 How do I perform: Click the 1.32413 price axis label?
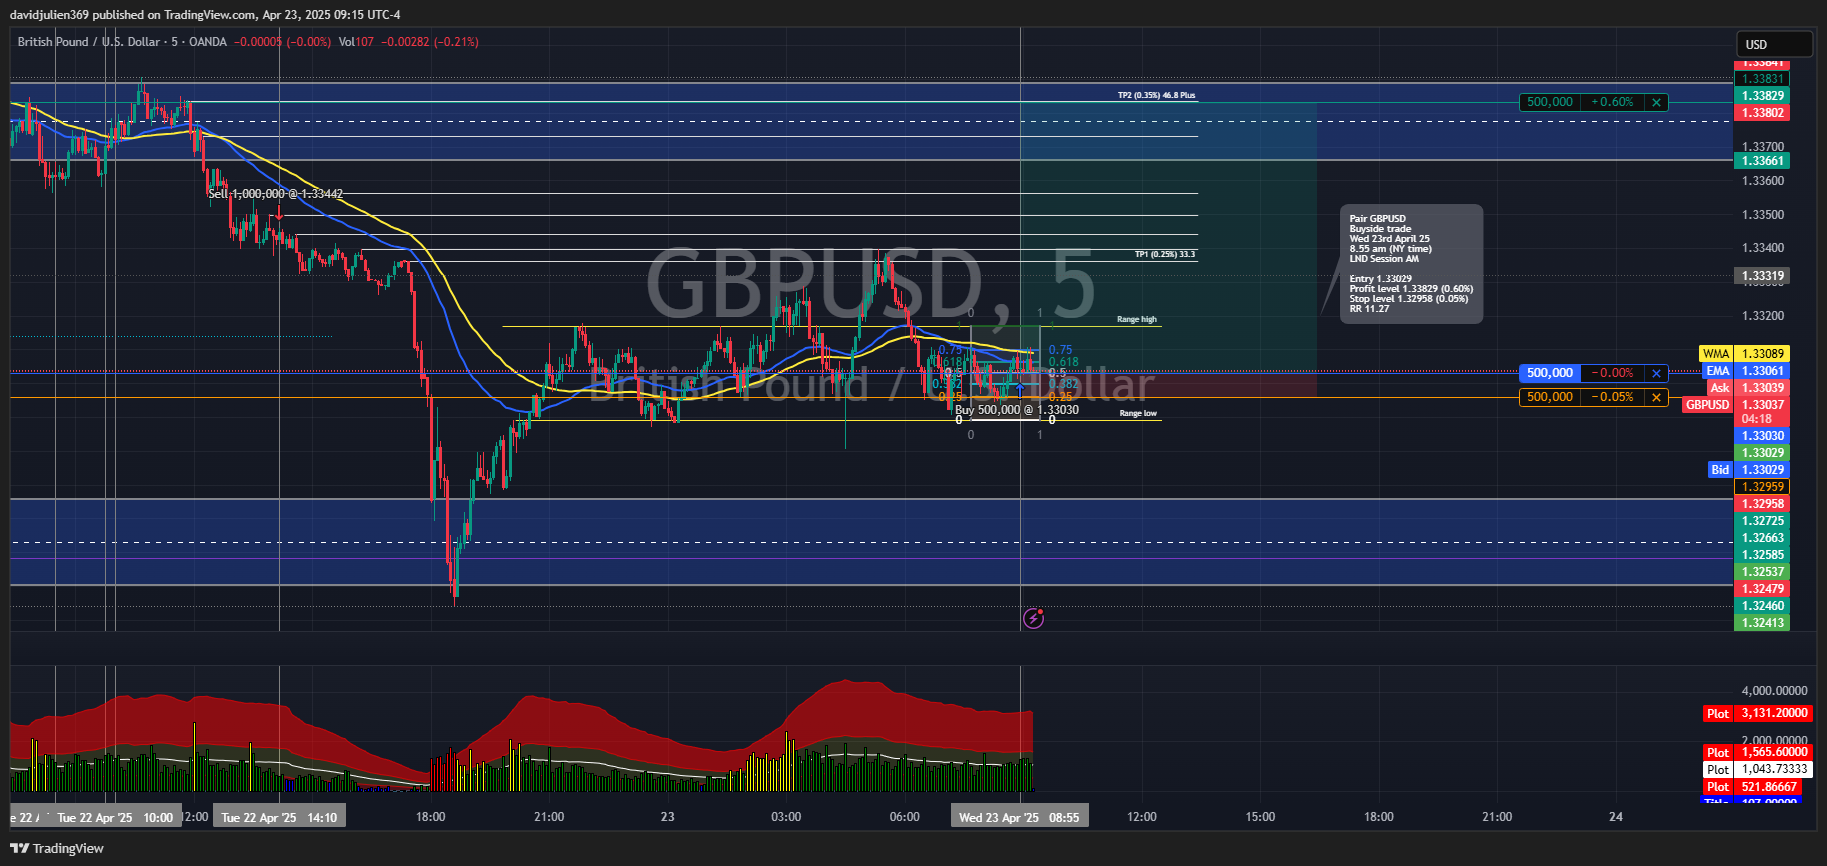1762,623
